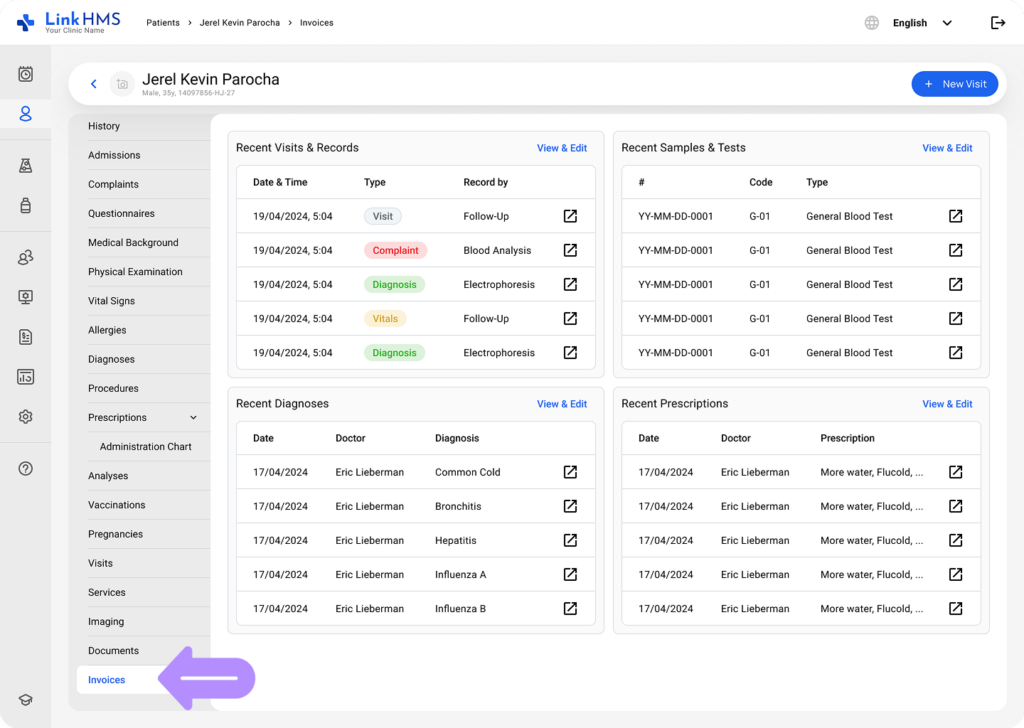Click the Documents menu entry

(x=114, y=651)
